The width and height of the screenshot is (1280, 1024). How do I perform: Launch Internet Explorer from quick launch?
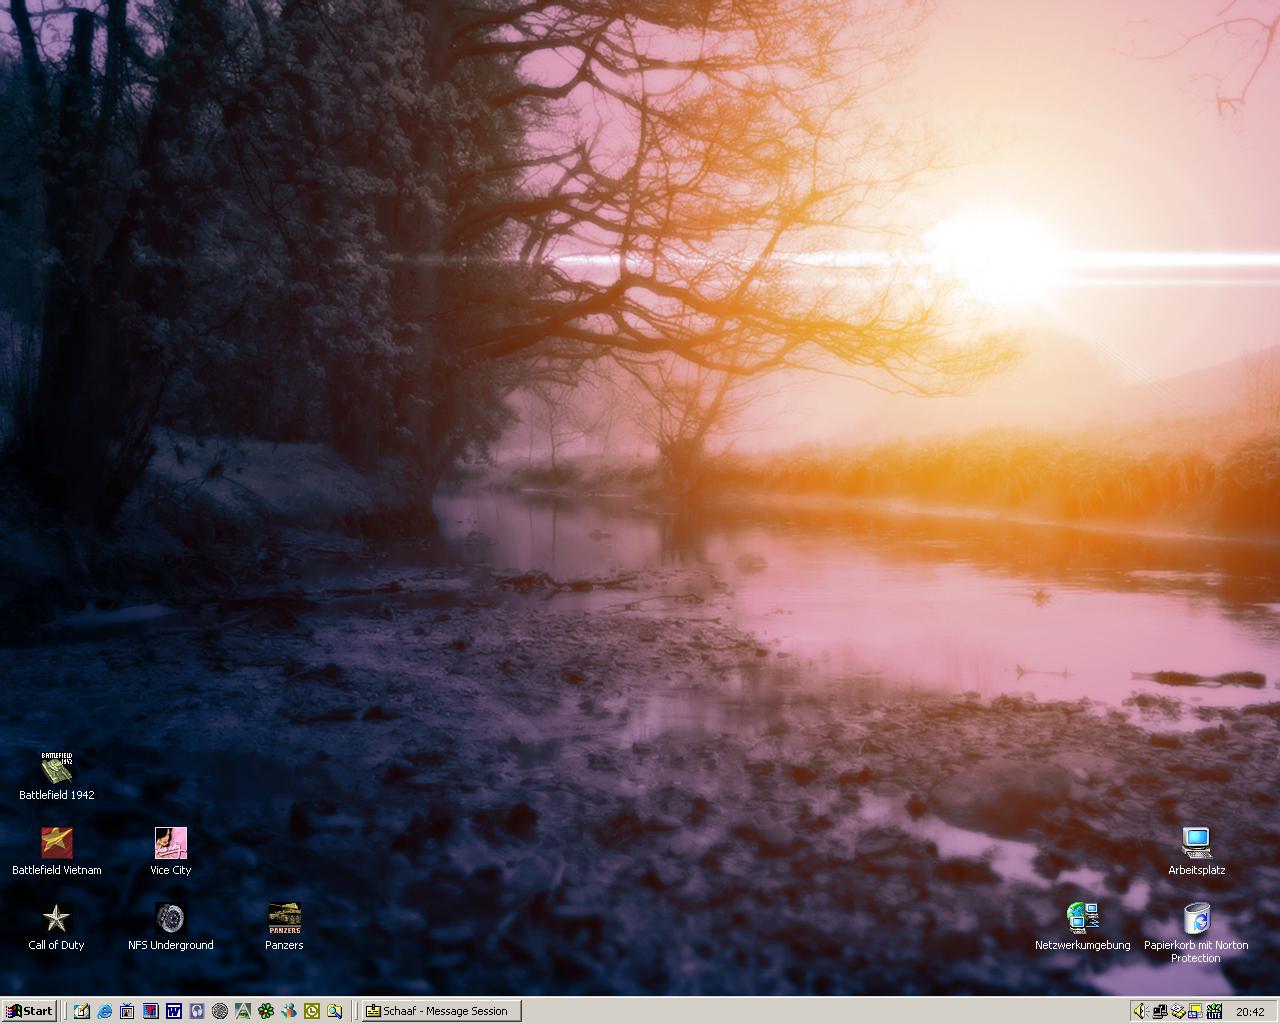105,1011
